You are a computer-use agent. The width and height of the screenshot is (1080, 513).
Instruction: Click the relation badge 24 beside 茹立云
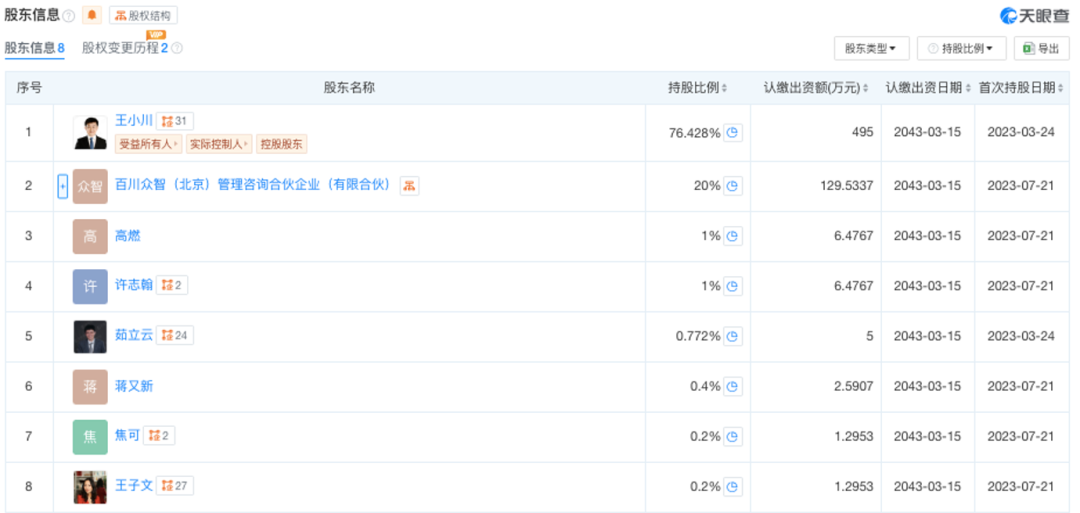coord(175,335)
